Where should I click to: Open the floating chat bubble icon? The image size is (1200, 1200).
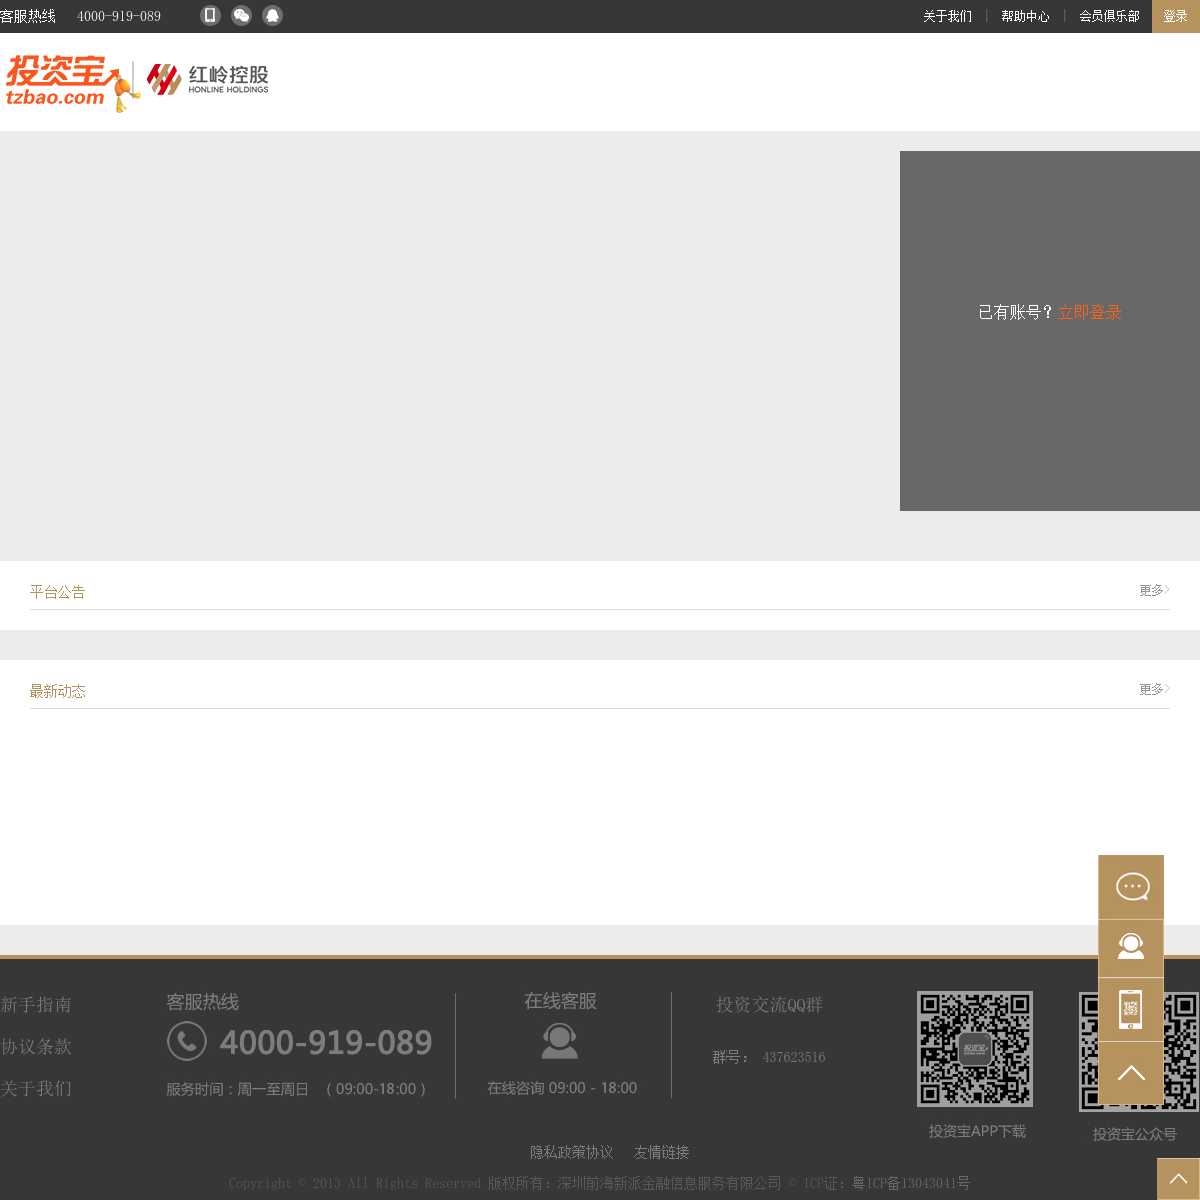click(1131, 887)
